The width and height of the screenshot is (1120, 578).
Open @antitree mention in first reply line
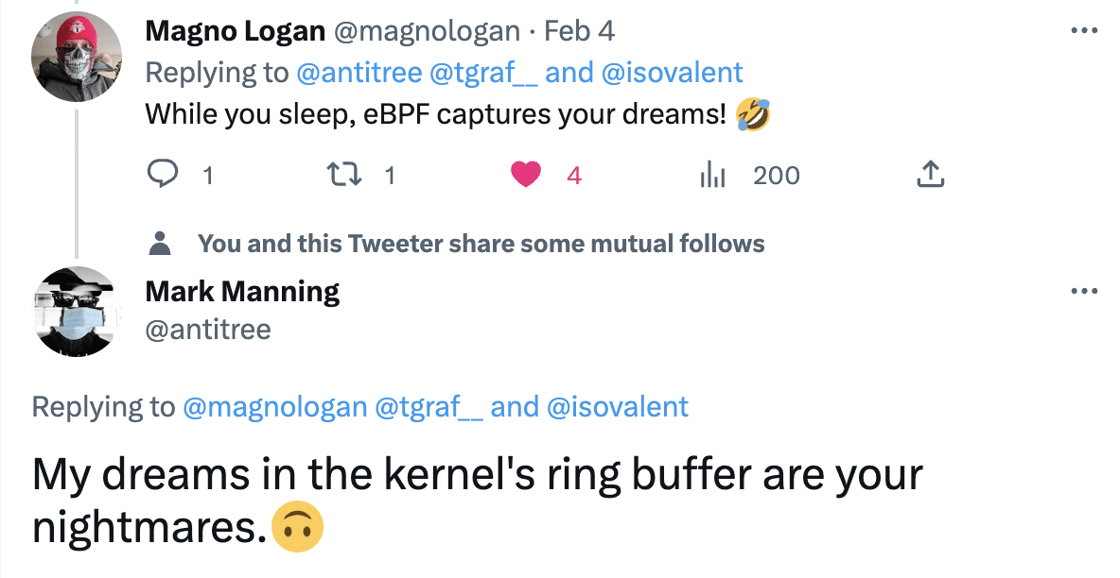[x=357, y=73]
